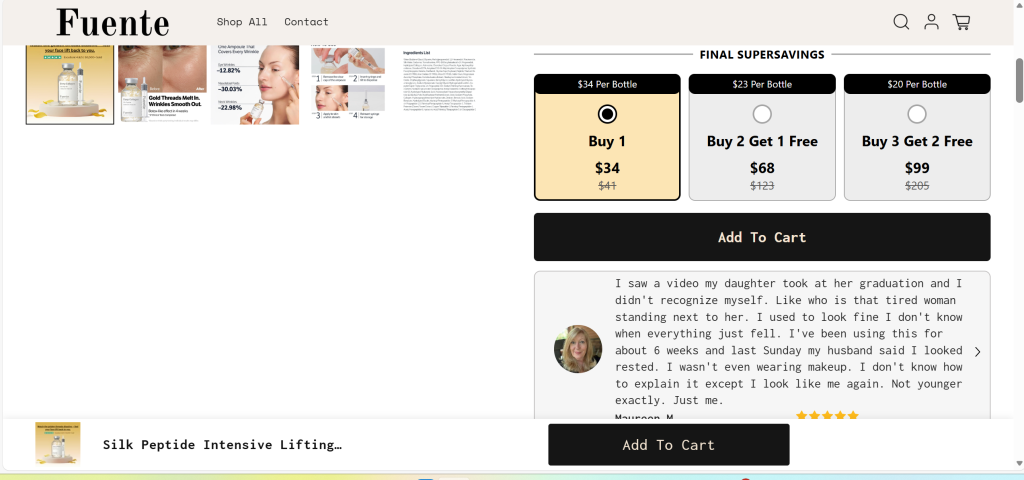This screenshot has height=480, width=1024.
Task: Click sticky bar product image icon
Action: point(58,443)
